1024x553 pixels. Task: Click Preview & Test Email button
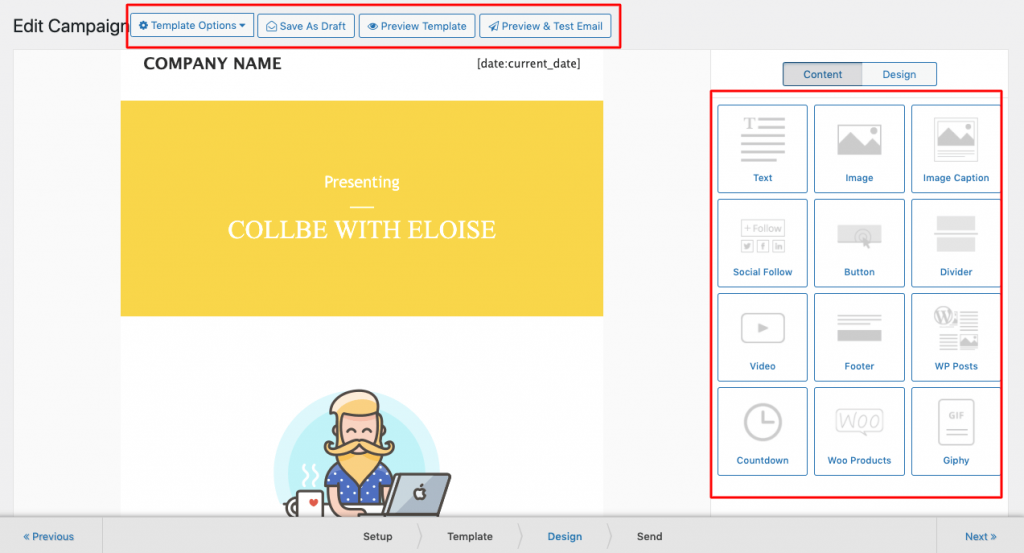[x=545, y=26]
